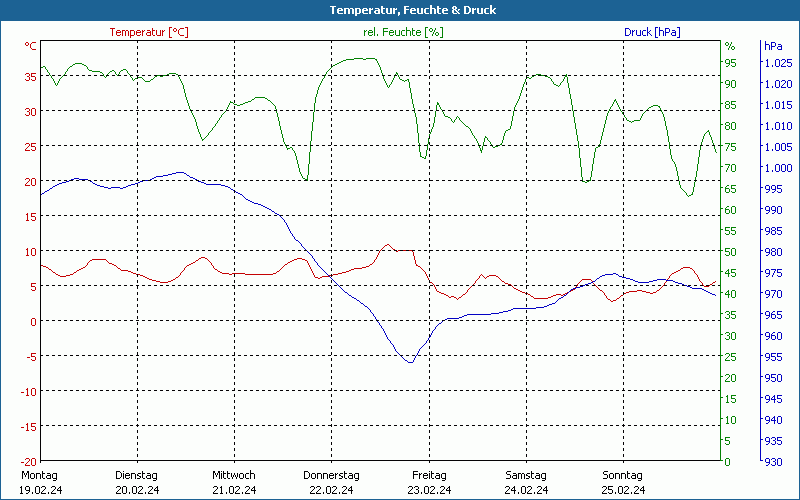
Task: Click the green humidity value "40"
Action: (x=731, y=294)
